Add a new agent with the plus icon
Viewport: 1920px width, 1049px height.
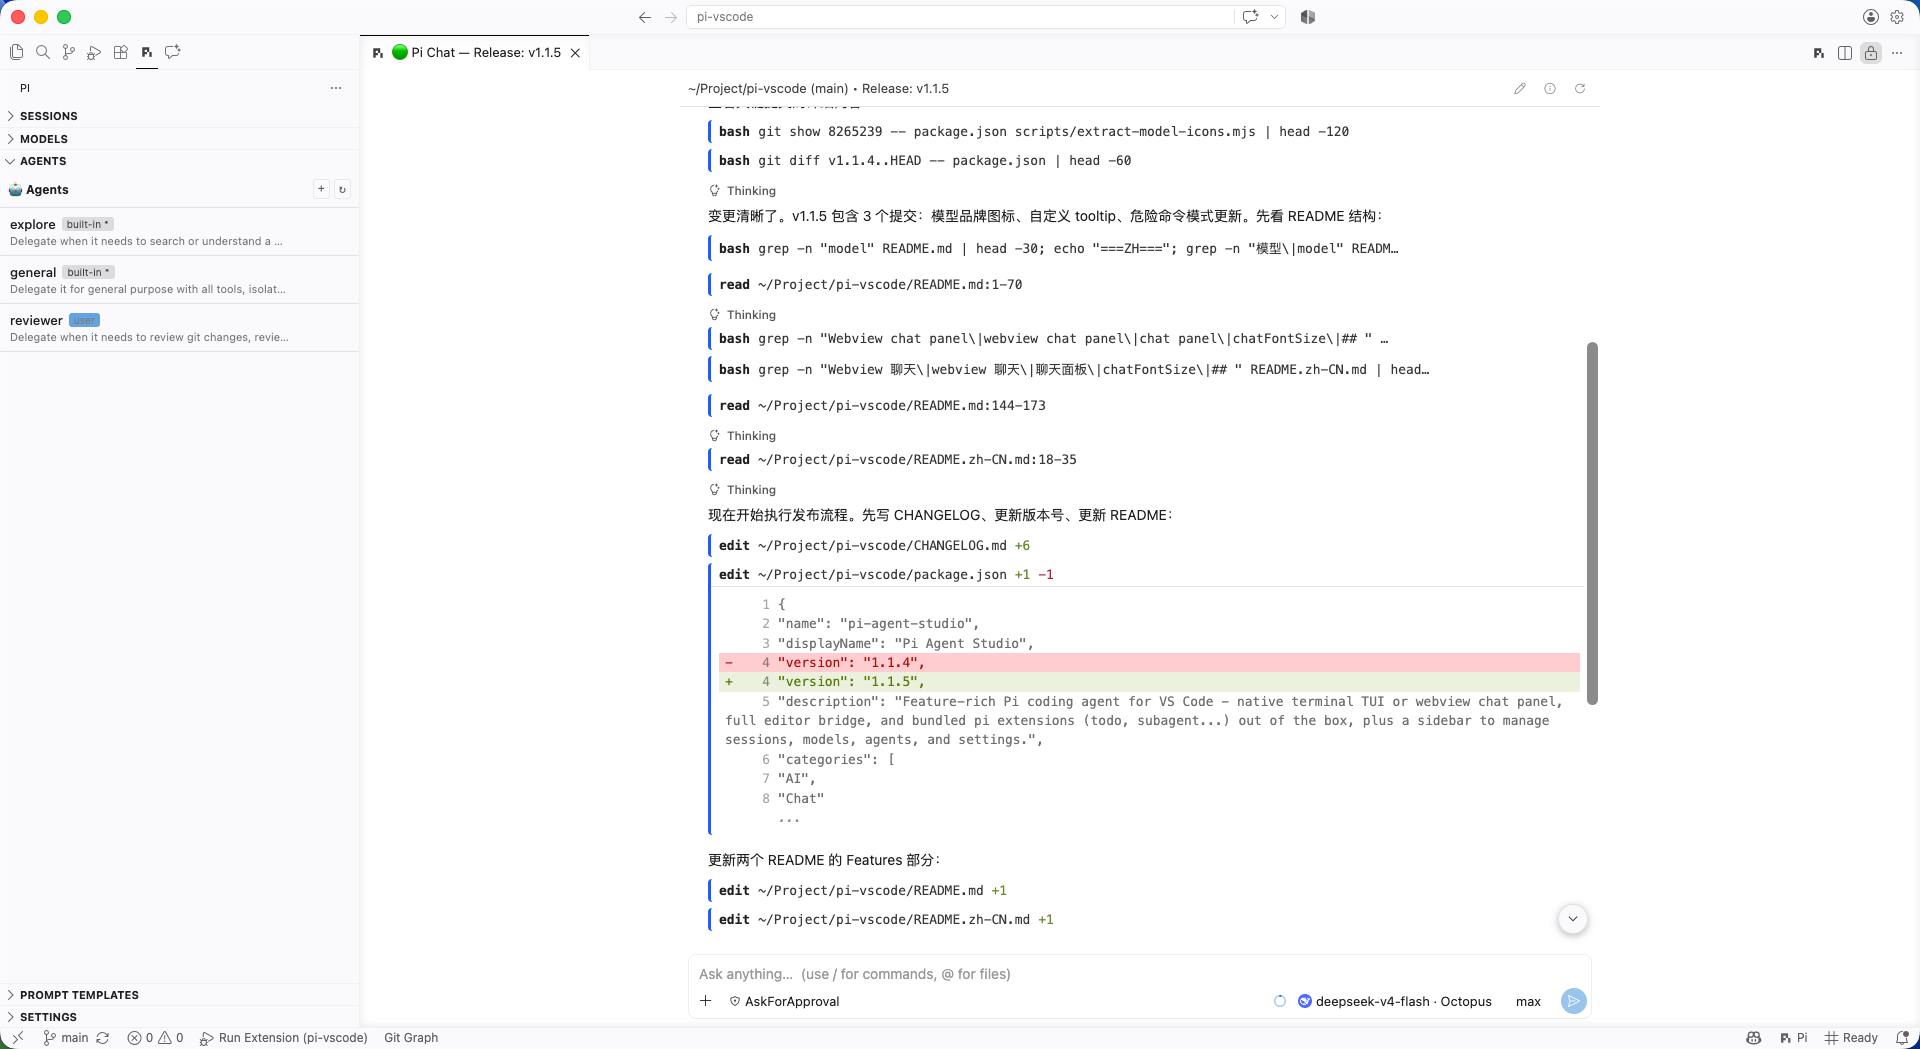coord(321,189)
